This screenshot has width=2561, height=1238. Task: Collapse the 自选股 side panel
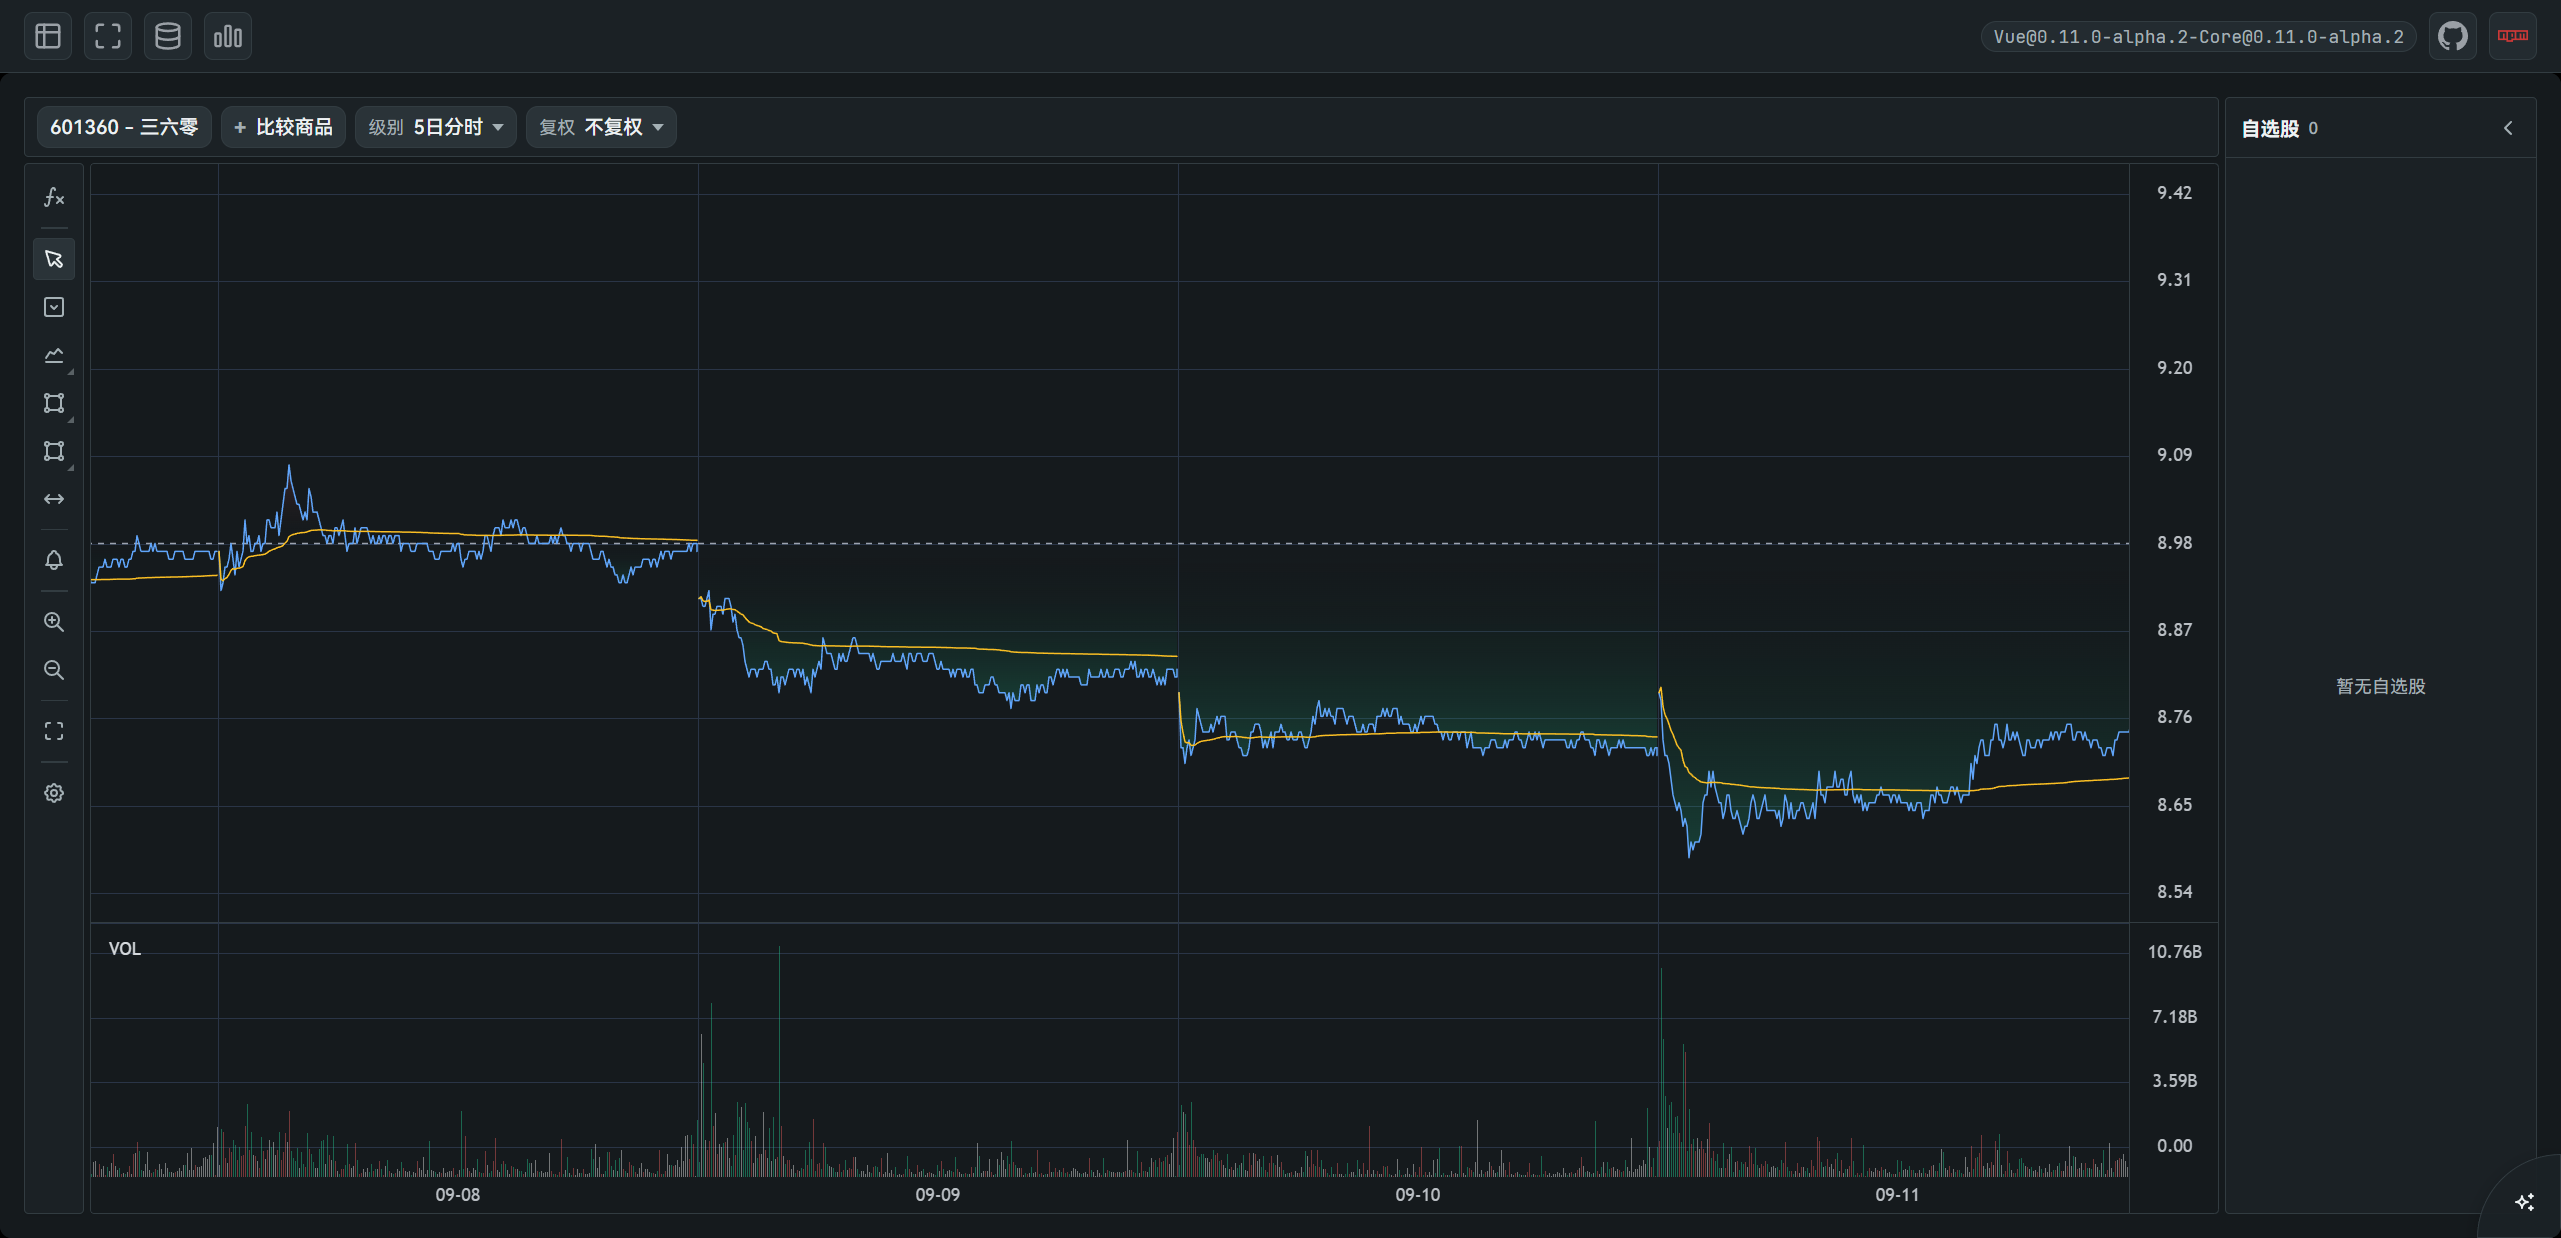pos(2508,128)
